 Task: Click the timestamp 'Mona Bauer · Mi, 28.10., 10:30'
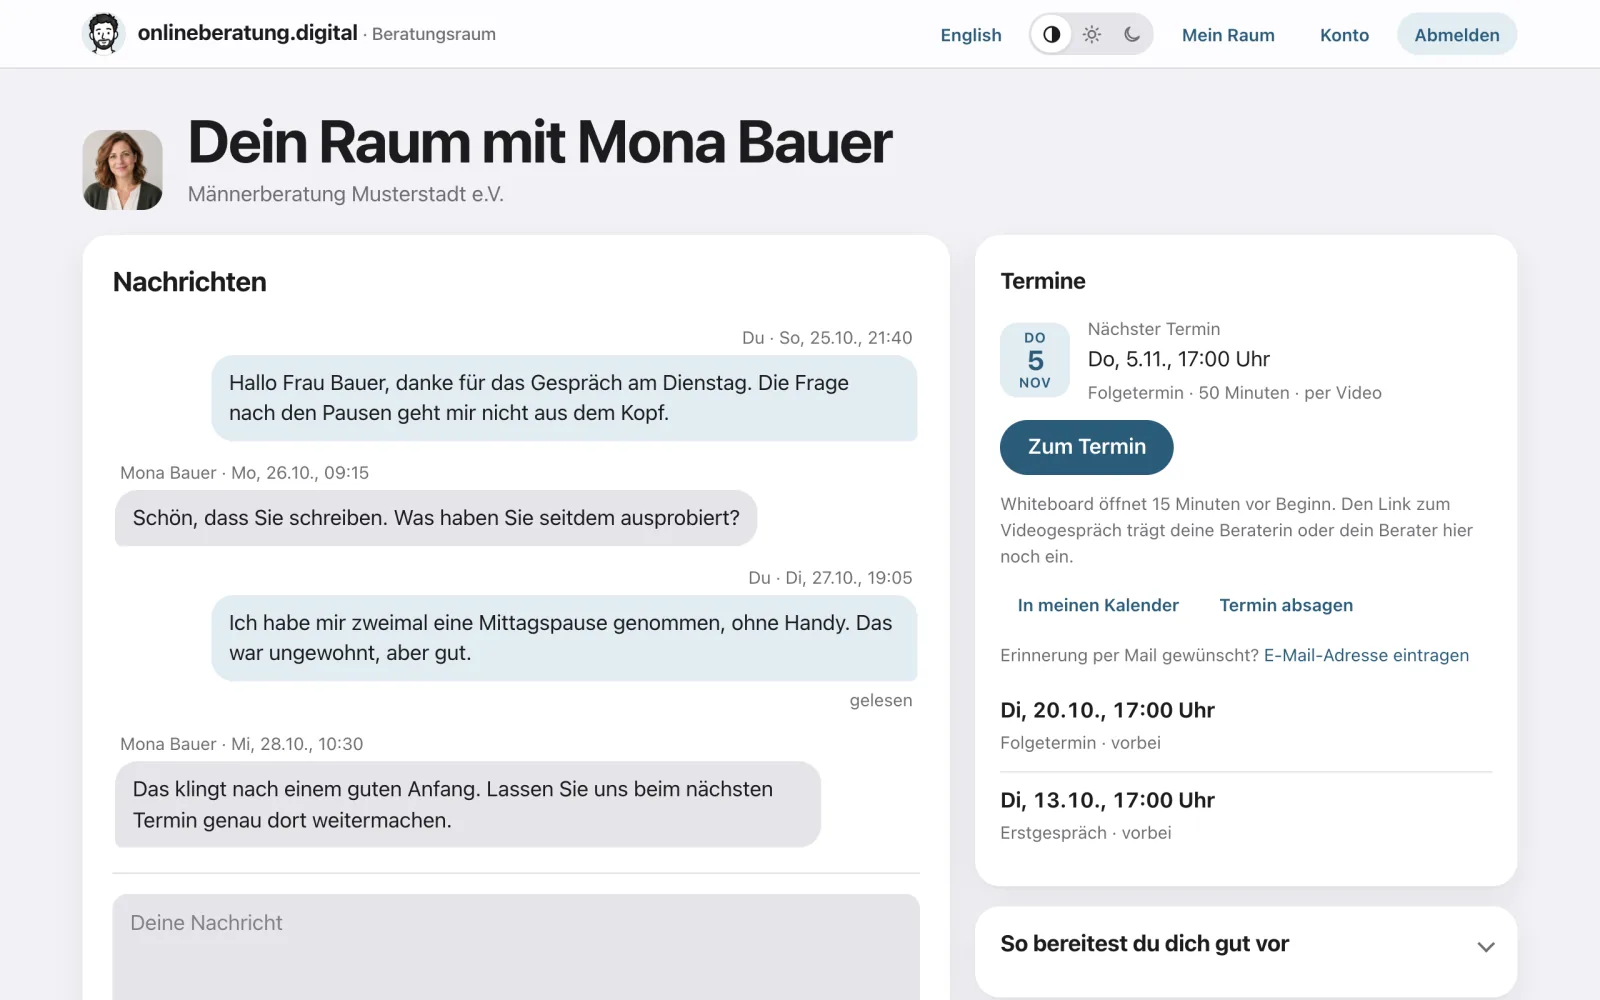[242, 744]
